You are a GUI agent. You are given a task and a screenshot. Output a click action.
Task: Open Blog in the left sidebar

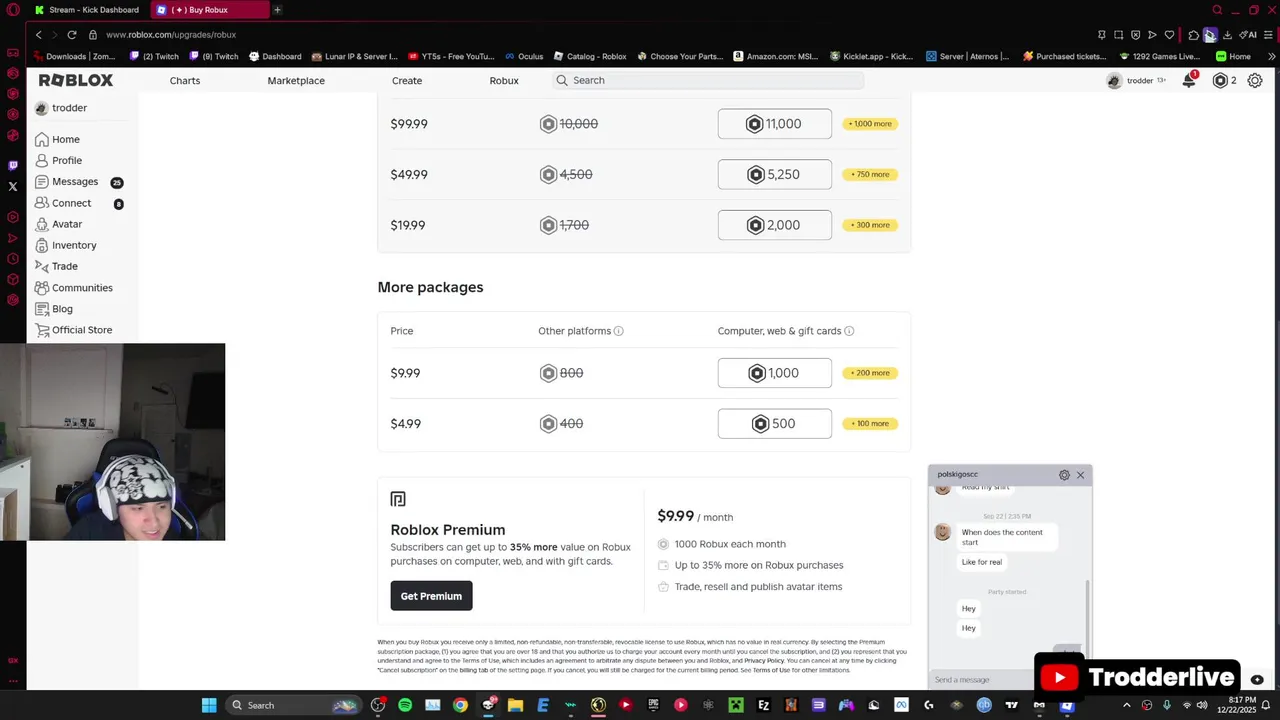click(54, 309)
